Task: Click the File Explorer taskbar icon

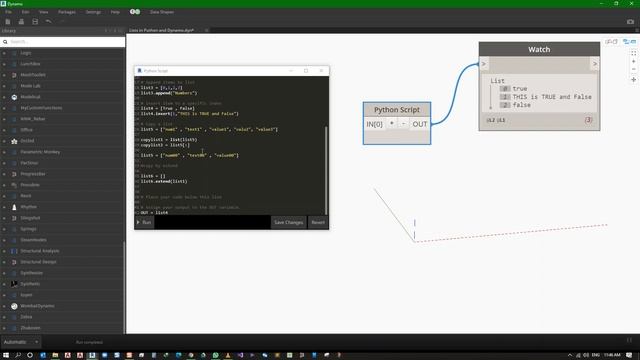Action: [55, 355]
